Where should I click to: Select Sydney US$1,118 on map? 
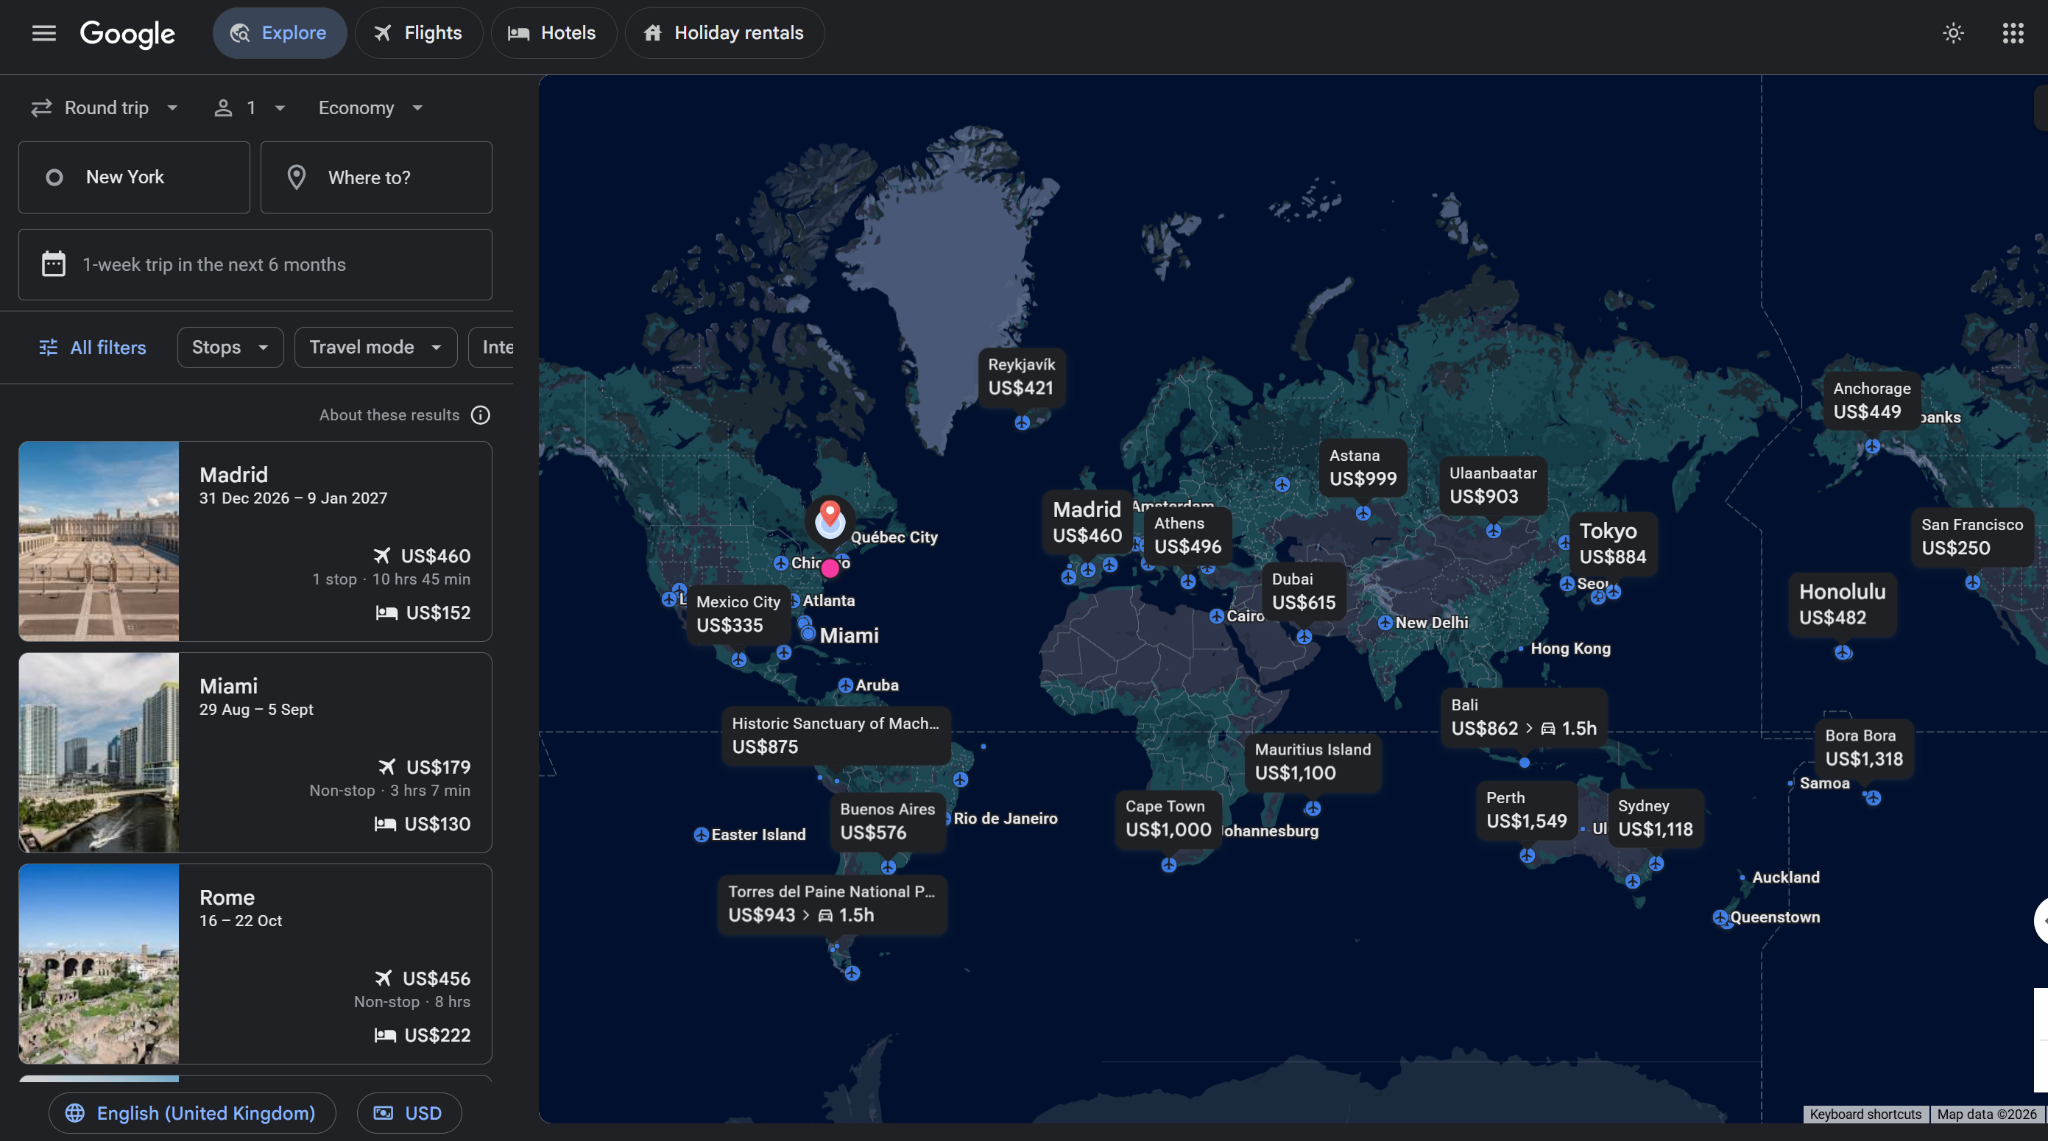(x=1655, y=818)
